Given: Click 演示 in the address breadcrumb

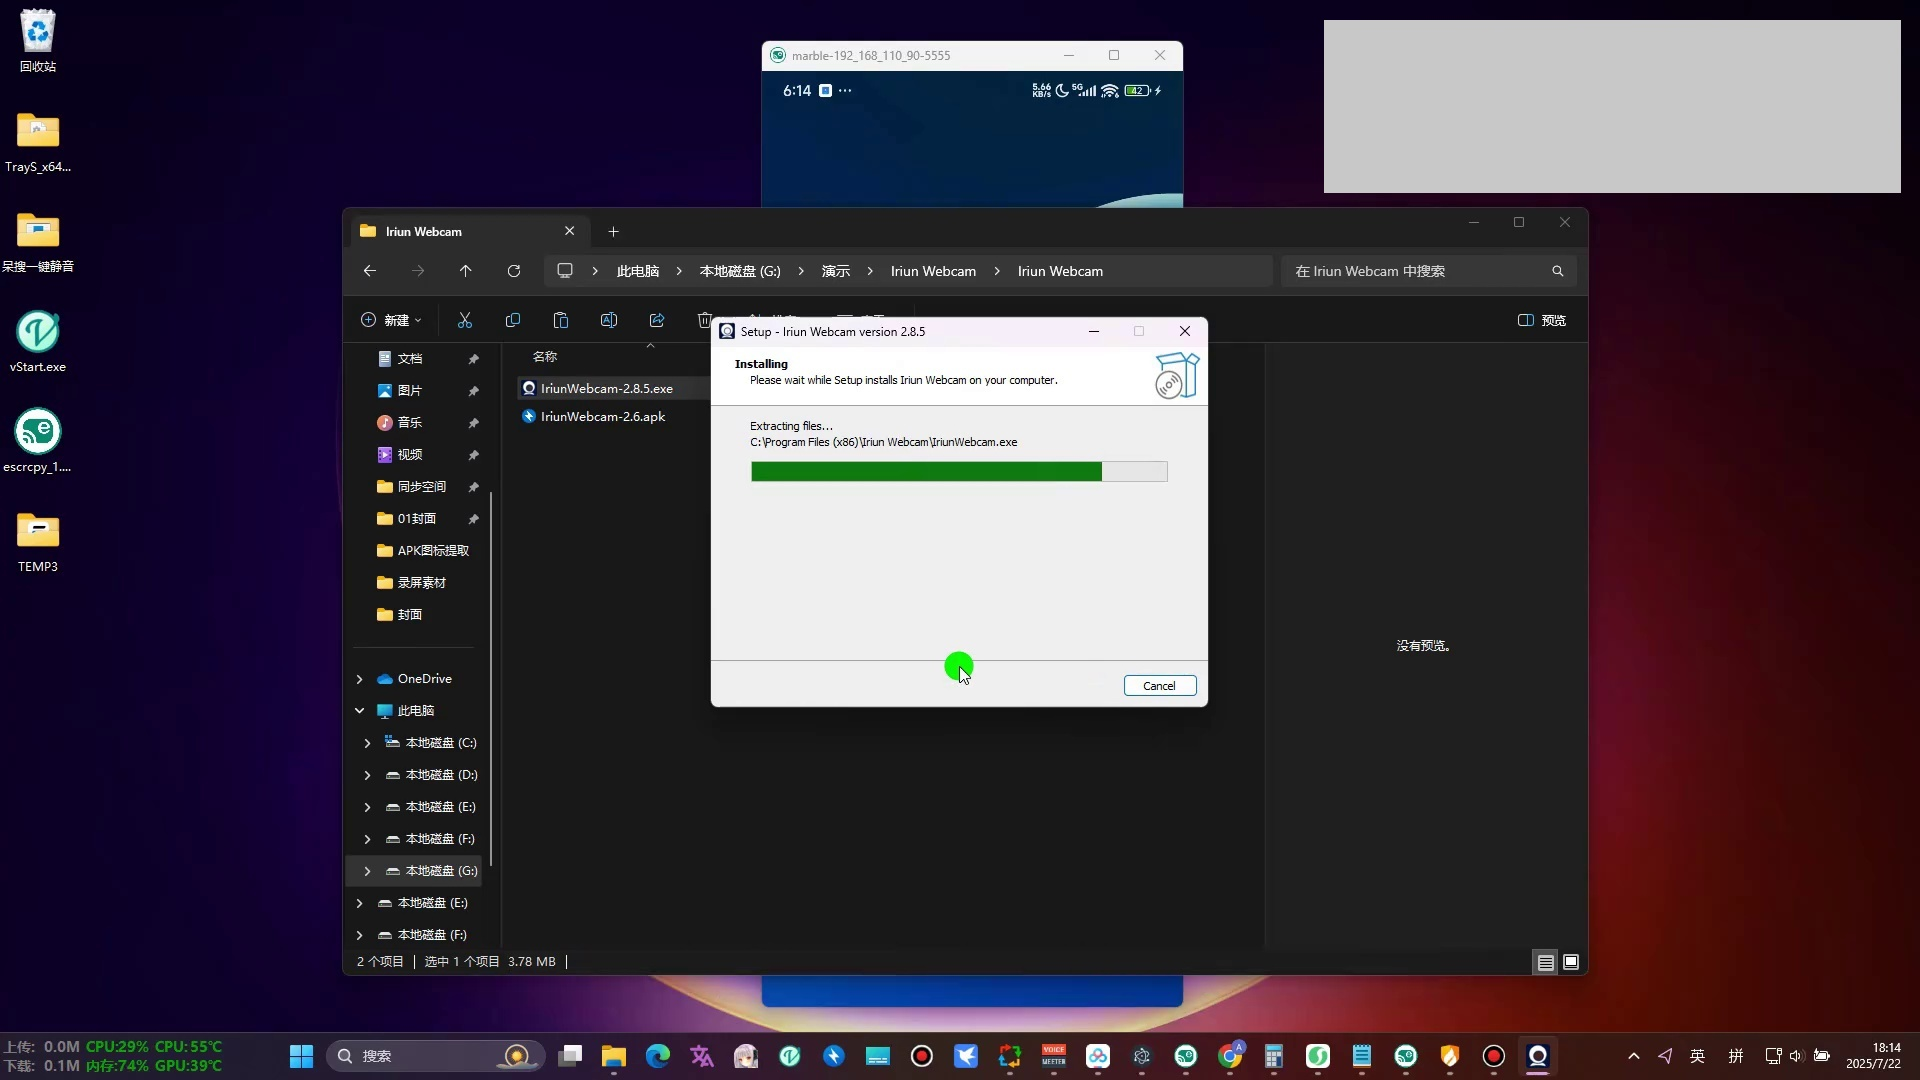Looking at the screenshot, I should tap(836, 271).
